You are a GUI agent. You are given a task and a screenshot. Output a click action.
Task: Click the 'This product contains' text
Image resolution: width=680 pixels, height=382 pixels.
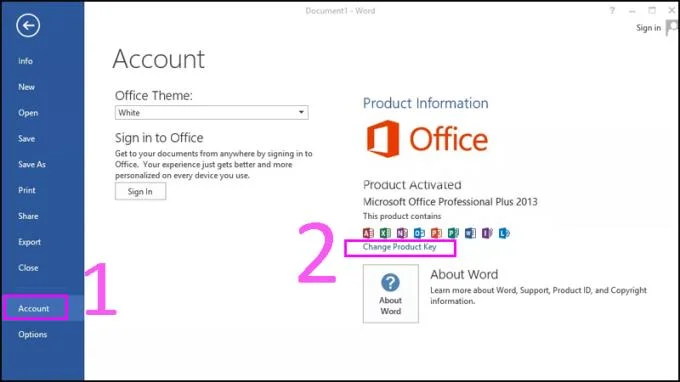(x=402, y=216)
